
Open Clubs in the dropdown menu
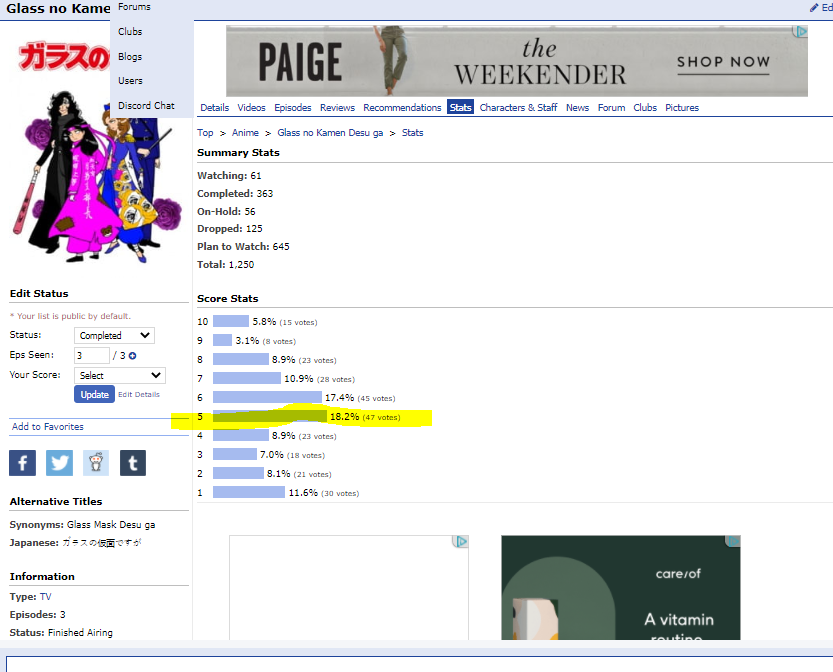130,31
